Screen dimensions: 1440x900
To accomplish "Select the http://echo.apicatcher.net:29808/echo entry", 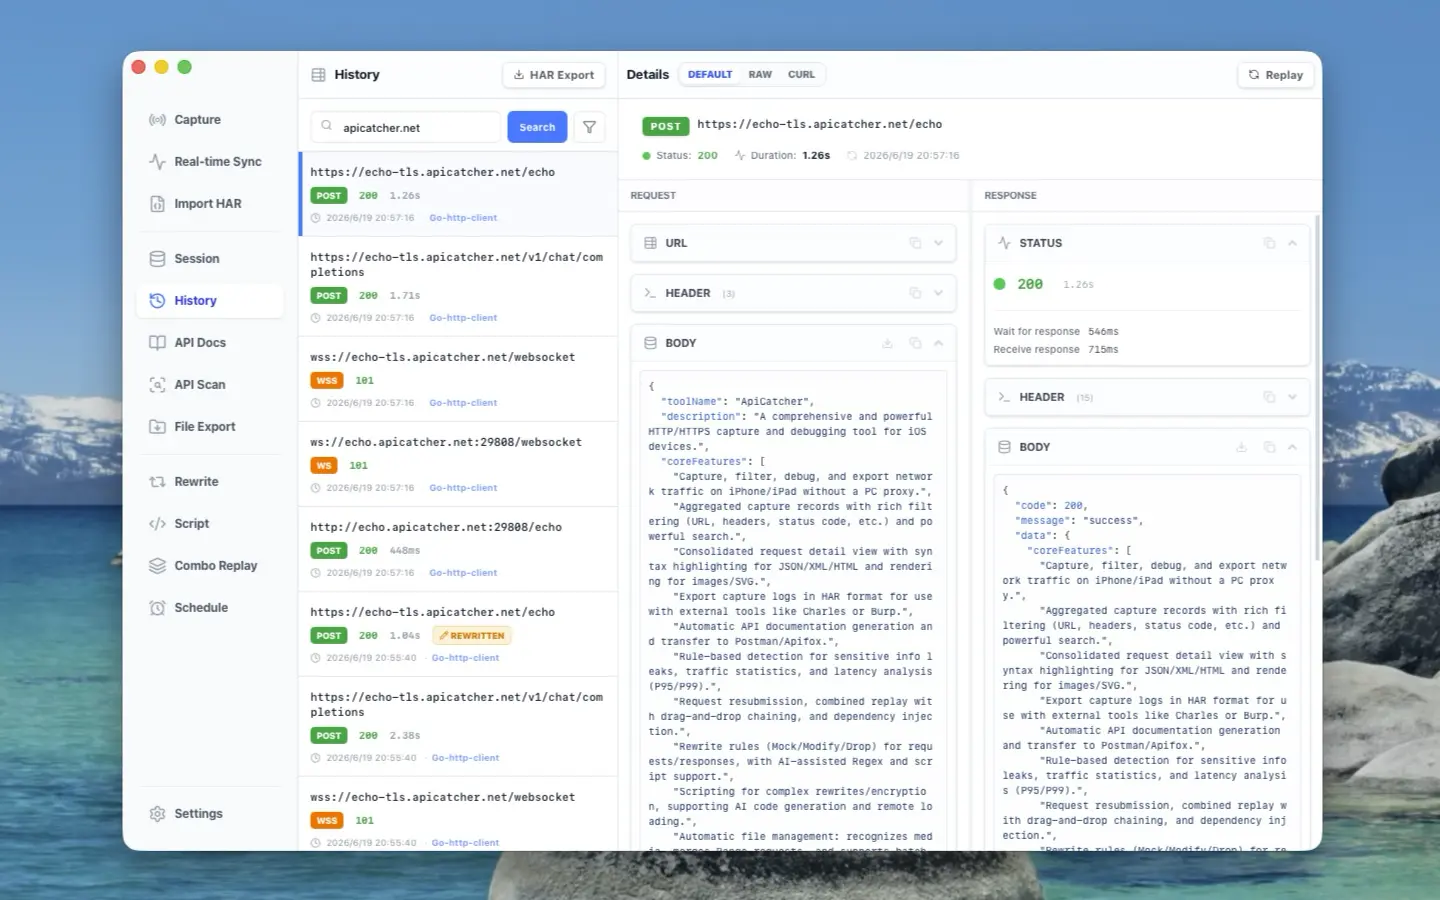I will coord(458,549).
